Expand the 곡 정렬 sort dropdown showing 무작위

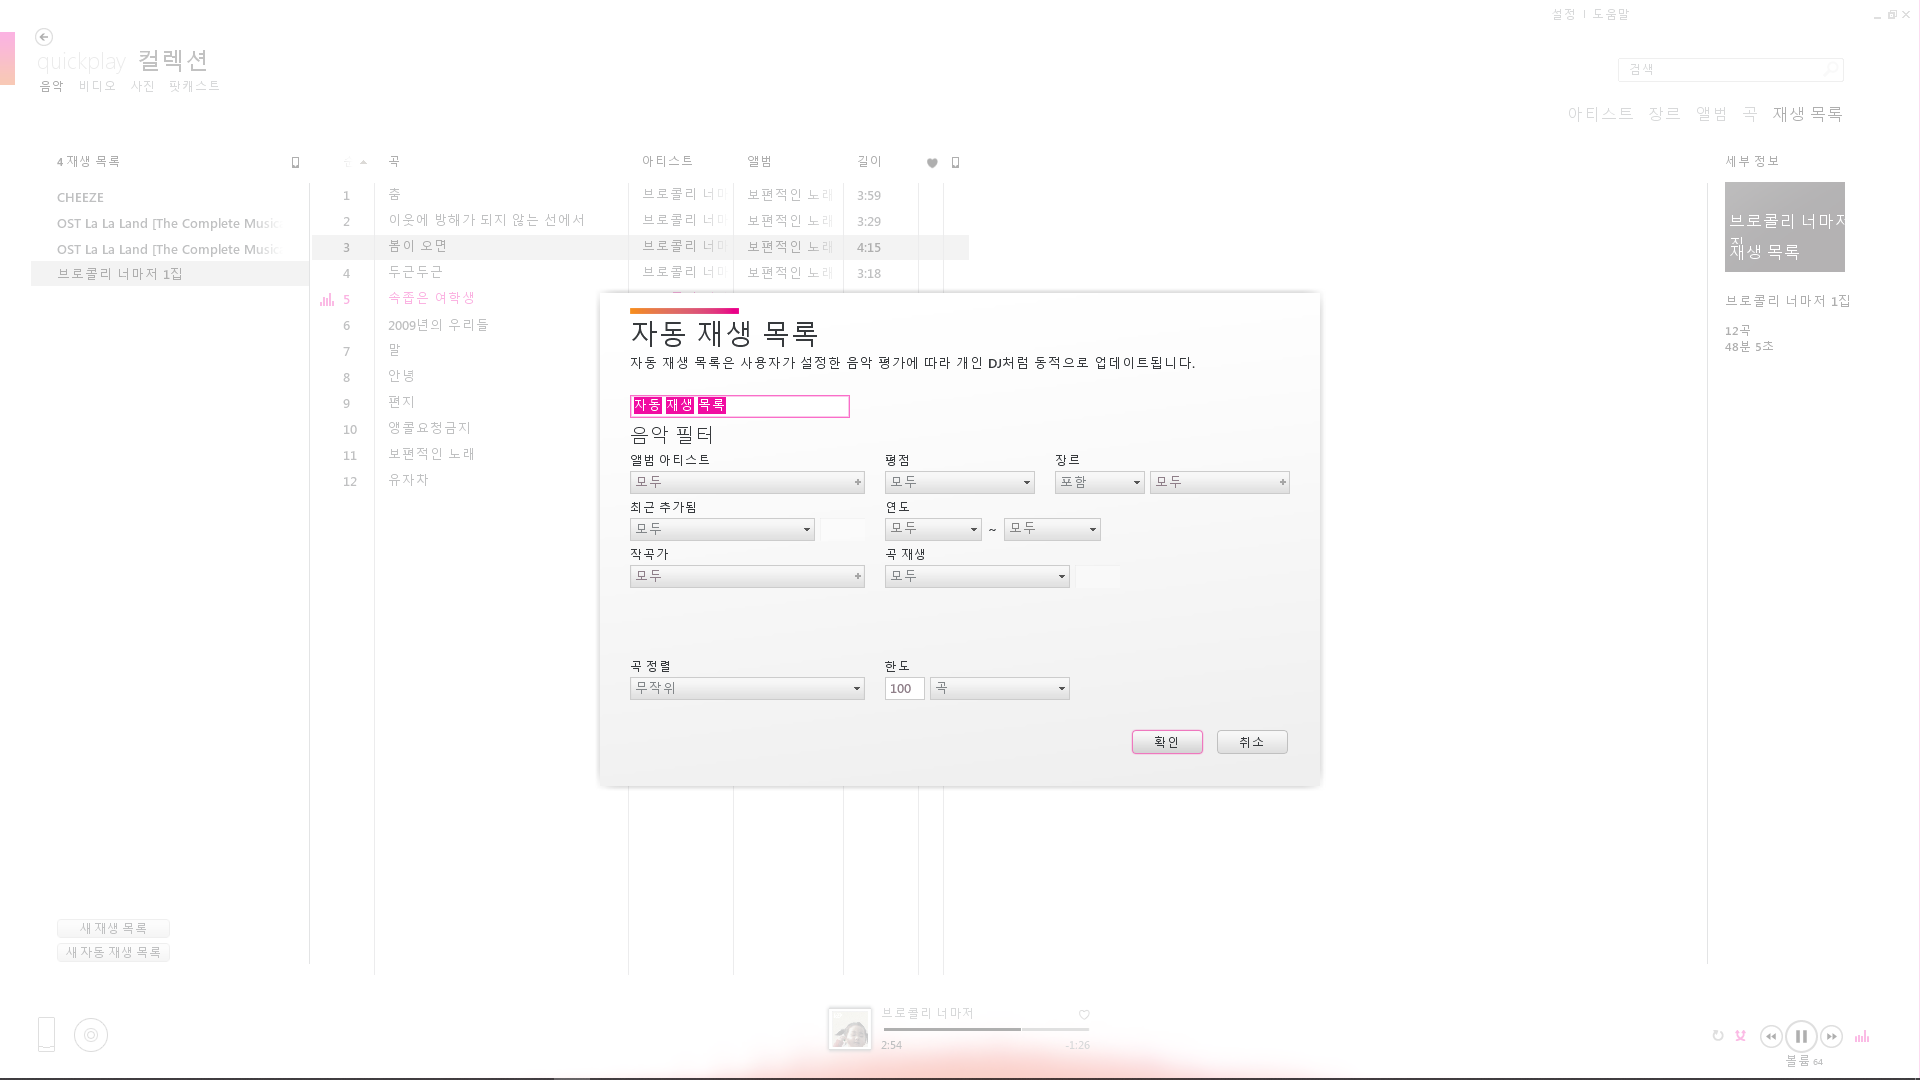(747, 688)
